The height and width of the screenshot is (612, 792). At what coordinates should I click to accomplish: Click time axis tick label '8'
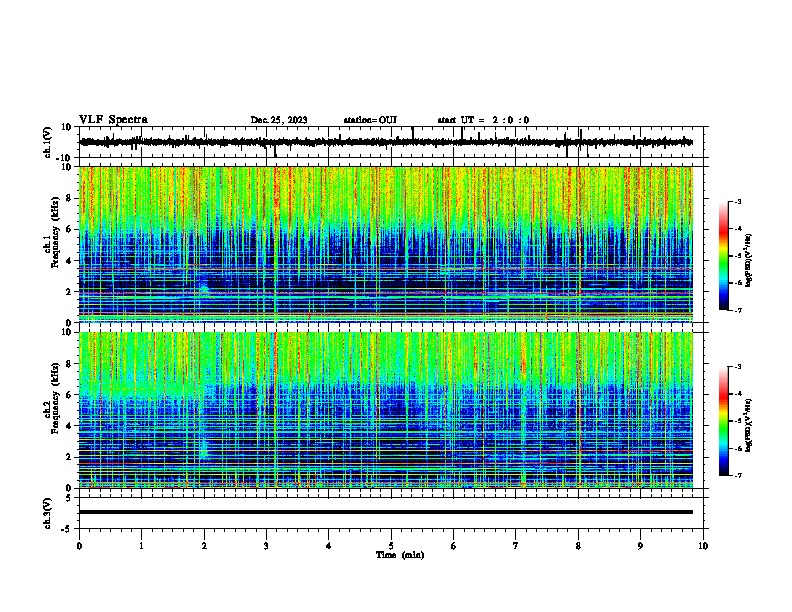[578, 546]
